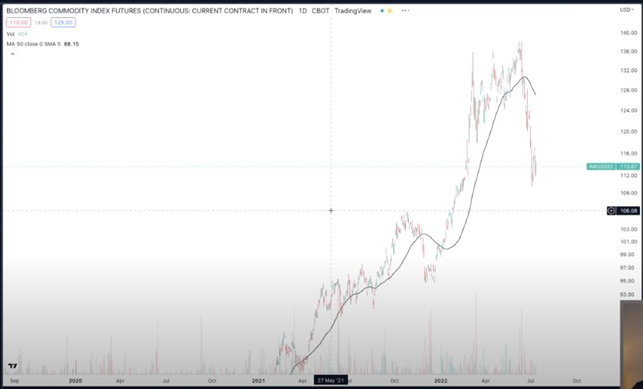Click the 2021 year label on time axis
Image resolution: width=643 pixels, height=389 pixels.
[258, 381]
